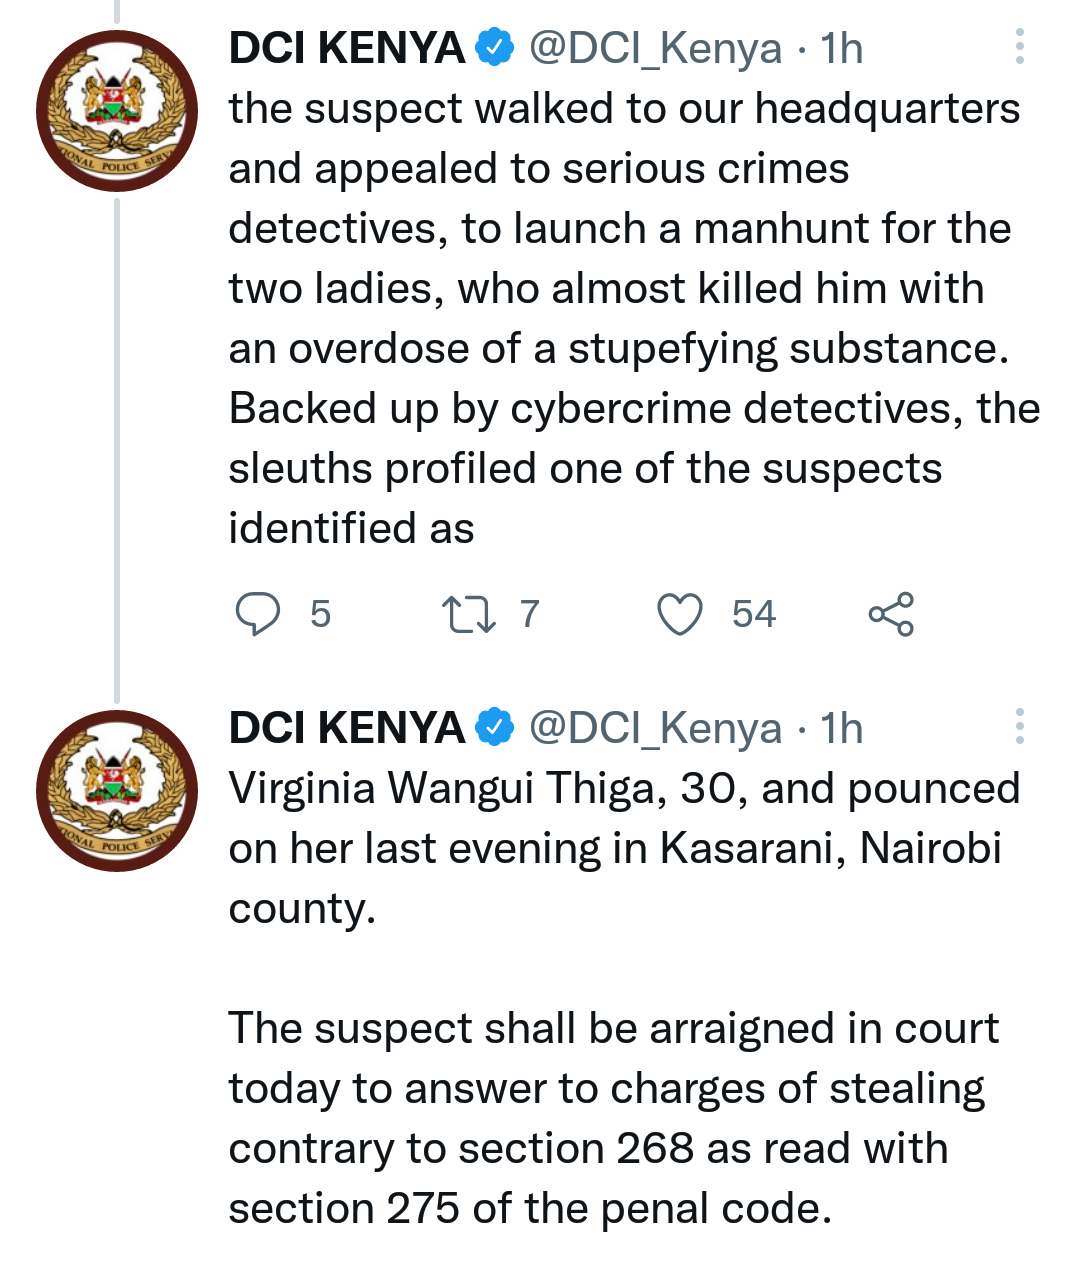Open DCI KENYA name on first tweet
Screen dimensions: 1080x1288
(x=347, y=48)
